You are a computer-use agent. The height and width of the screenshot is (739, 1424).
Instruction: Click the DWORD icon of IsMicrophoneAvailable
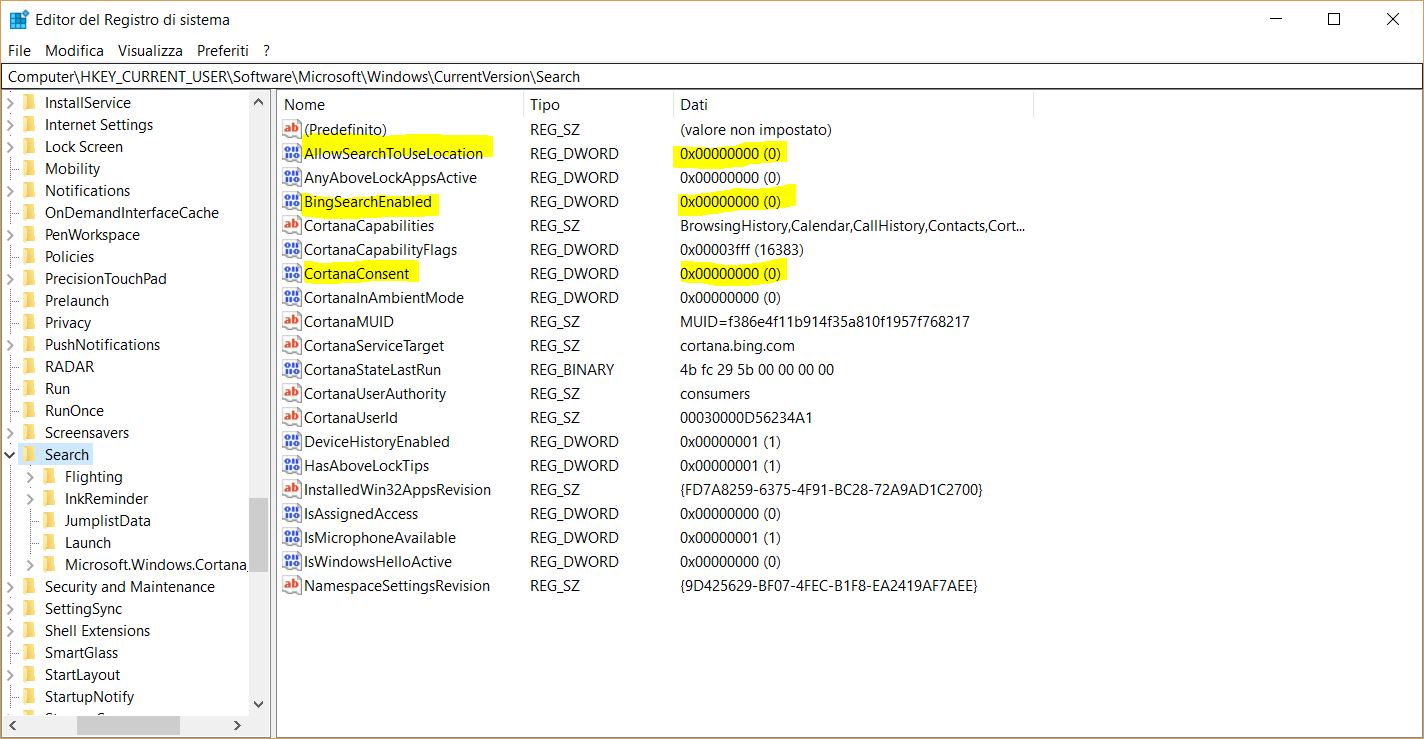(291, 537)
